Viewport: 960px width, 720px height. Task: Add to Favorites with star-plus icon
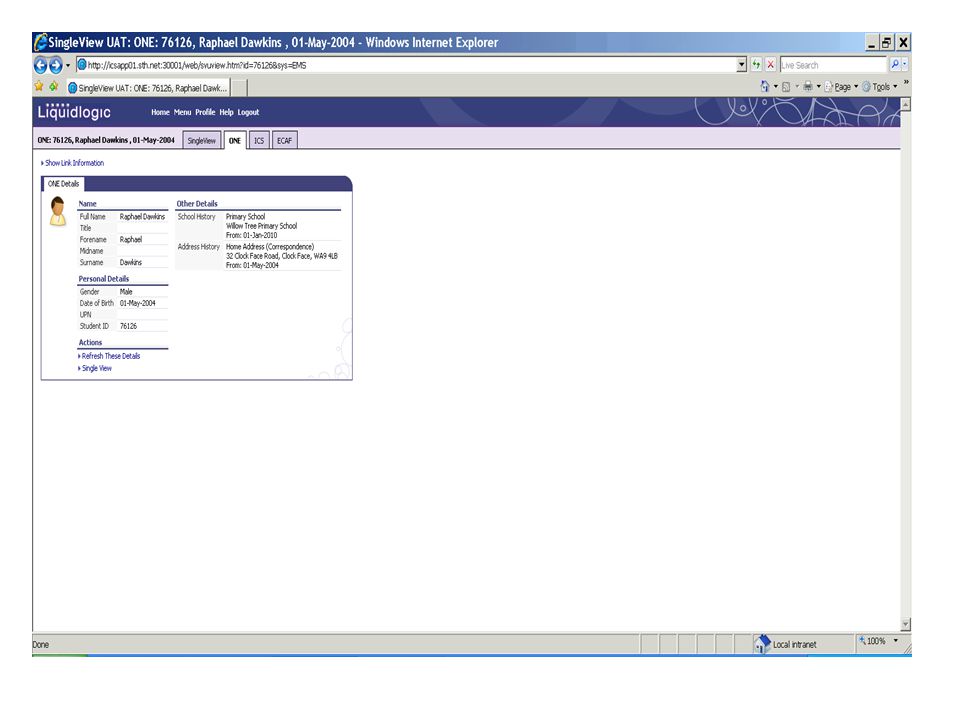click(x=54, y=86)
